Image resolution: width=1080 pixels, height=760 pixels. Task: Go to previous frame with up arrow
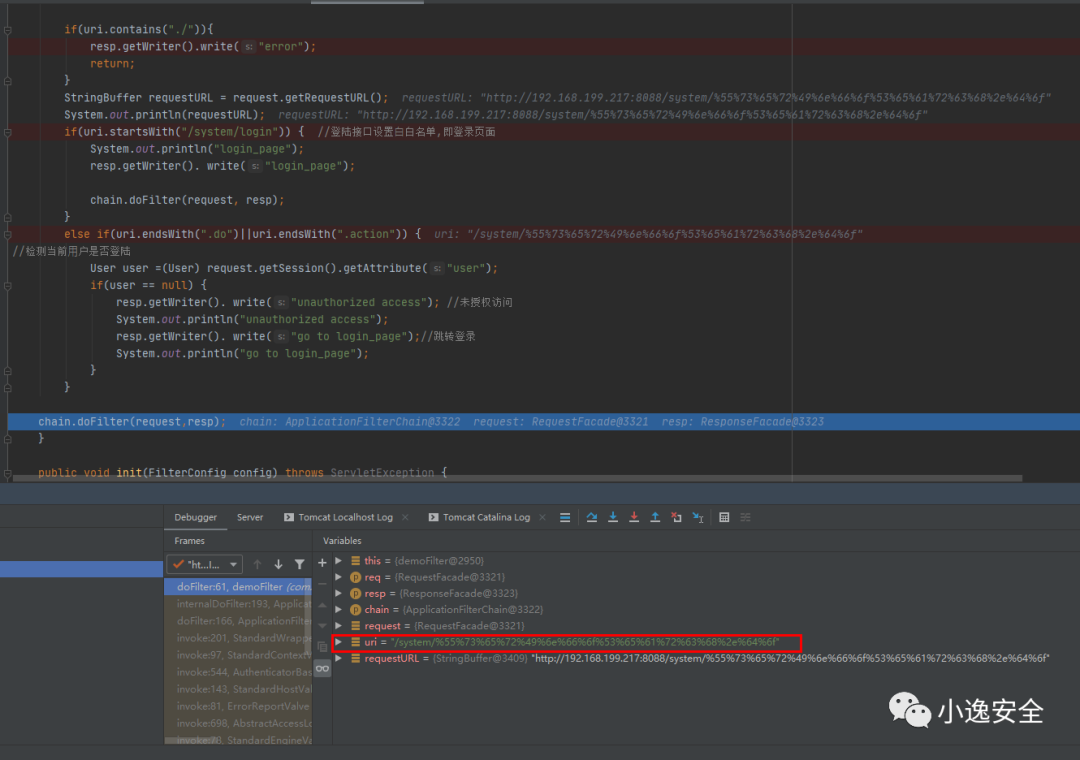click(x=258, y=564)
